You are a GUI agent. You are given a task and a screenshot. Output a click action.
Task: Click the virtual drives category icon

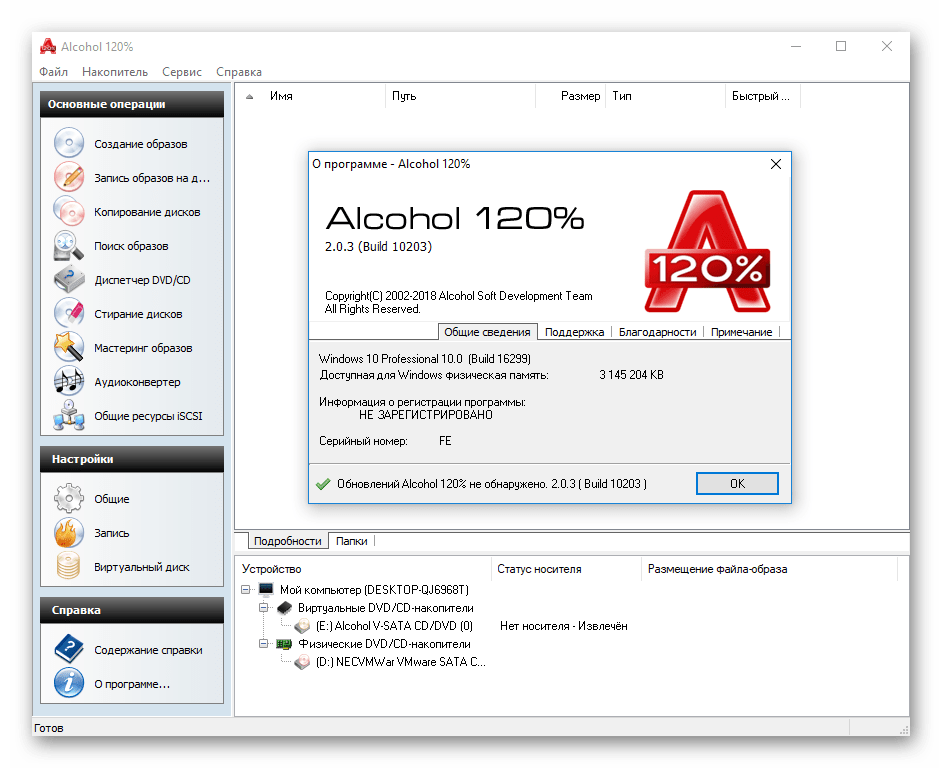pyautogui.click(x=284, y=608)
